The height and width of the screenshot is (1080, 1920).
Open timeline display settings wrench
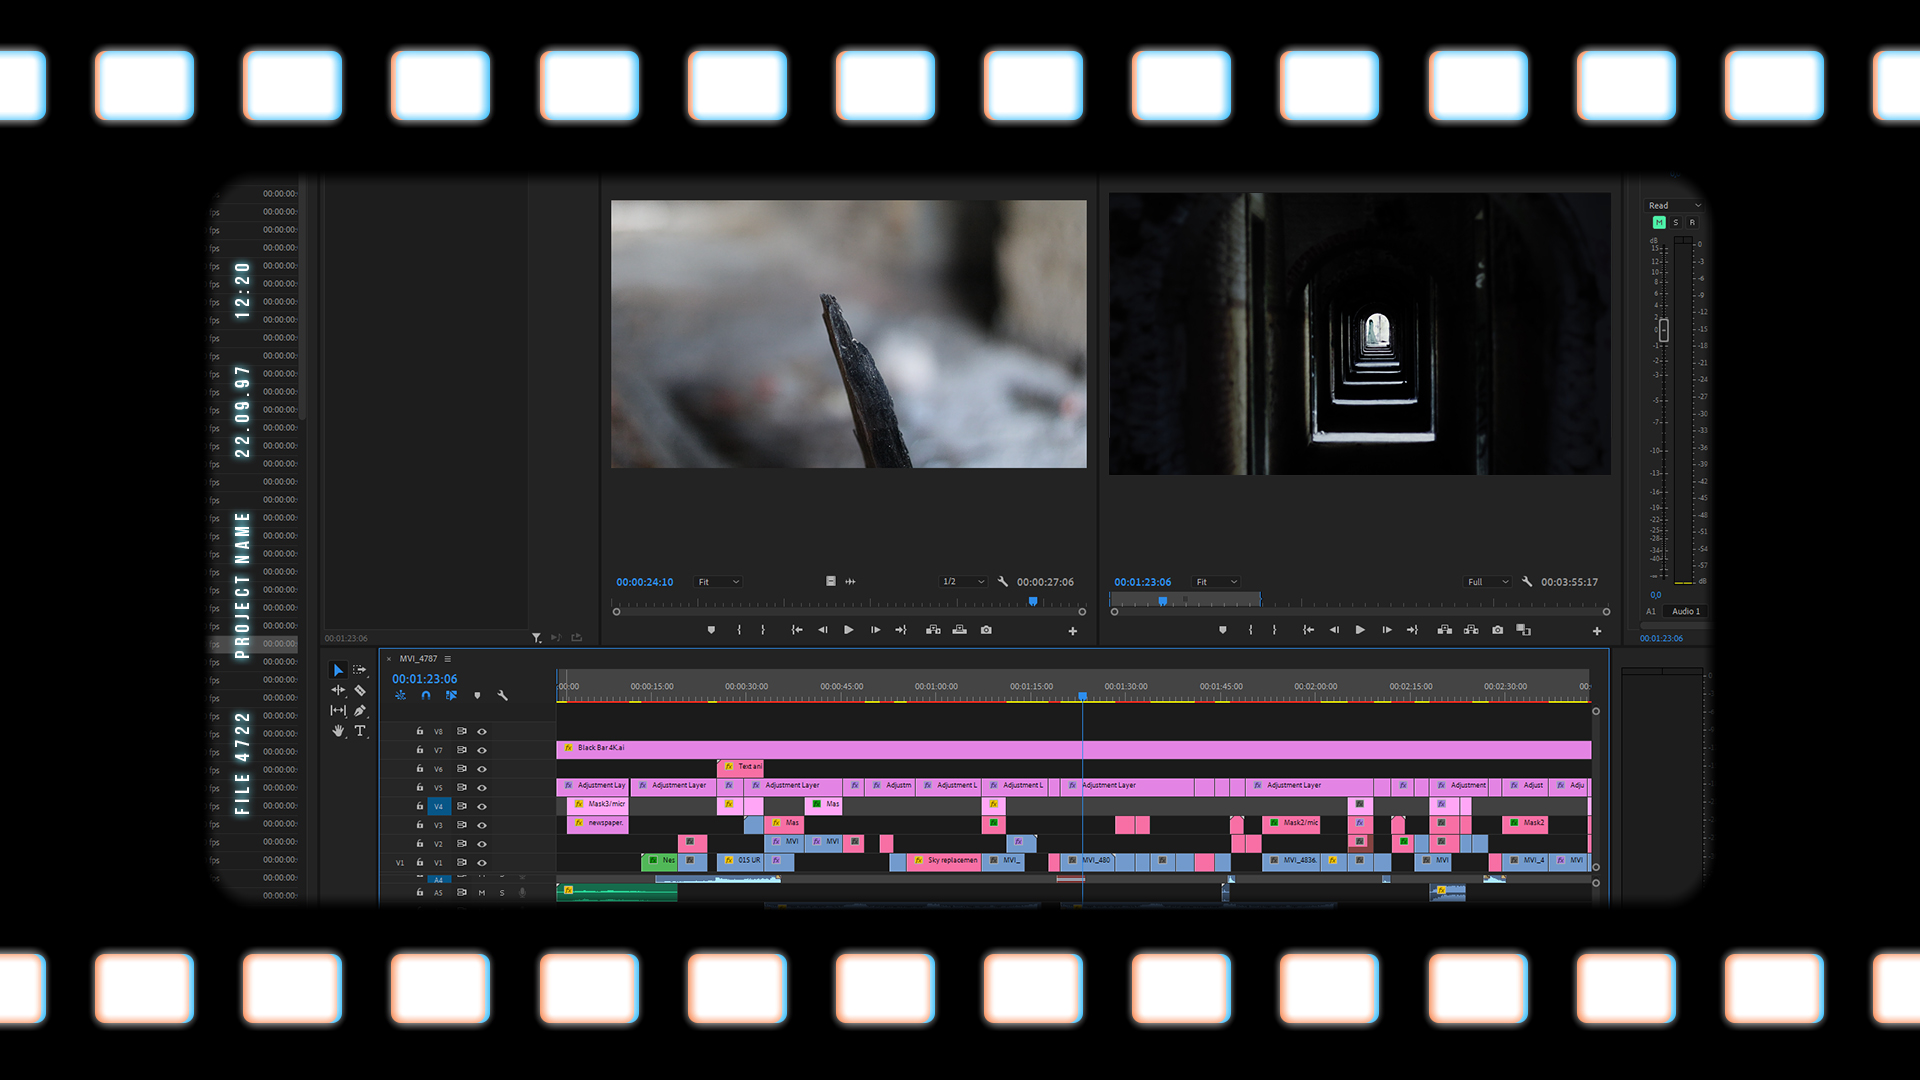pyautogui.click(x=502, y=695)
